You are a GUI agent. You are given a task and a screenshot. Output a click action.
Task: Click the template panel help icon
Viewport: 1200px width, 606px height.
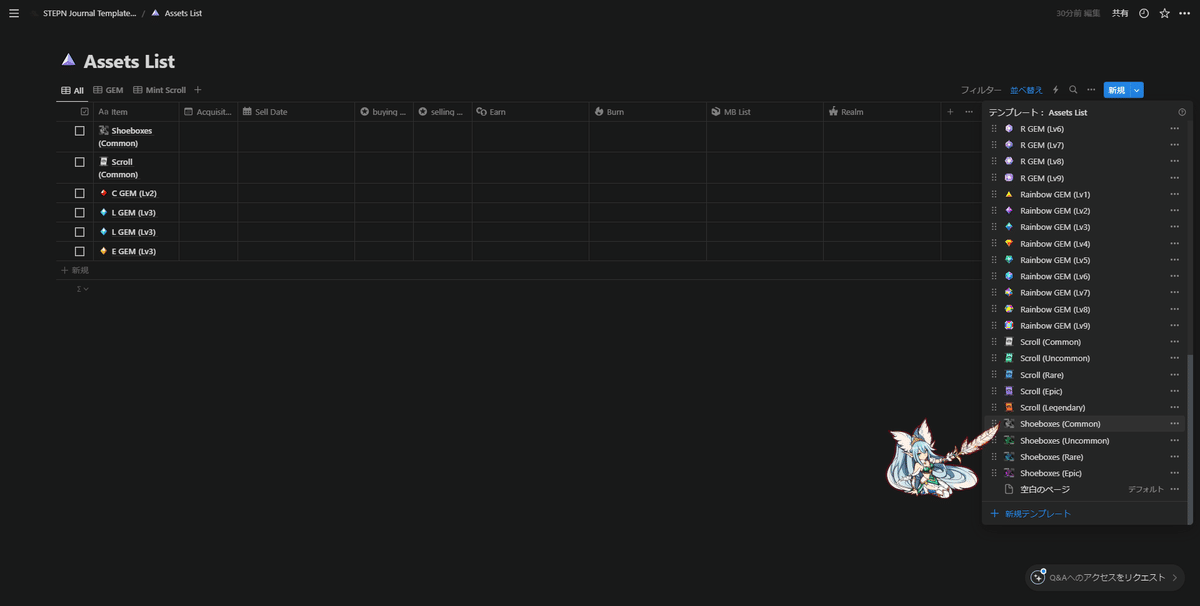point(1182,112)
